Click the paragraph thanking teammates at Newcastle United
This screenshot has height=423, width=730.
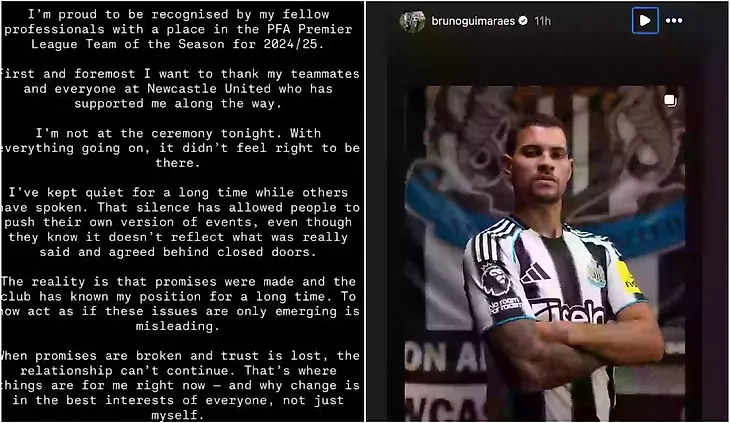click(x=179, y=89)
